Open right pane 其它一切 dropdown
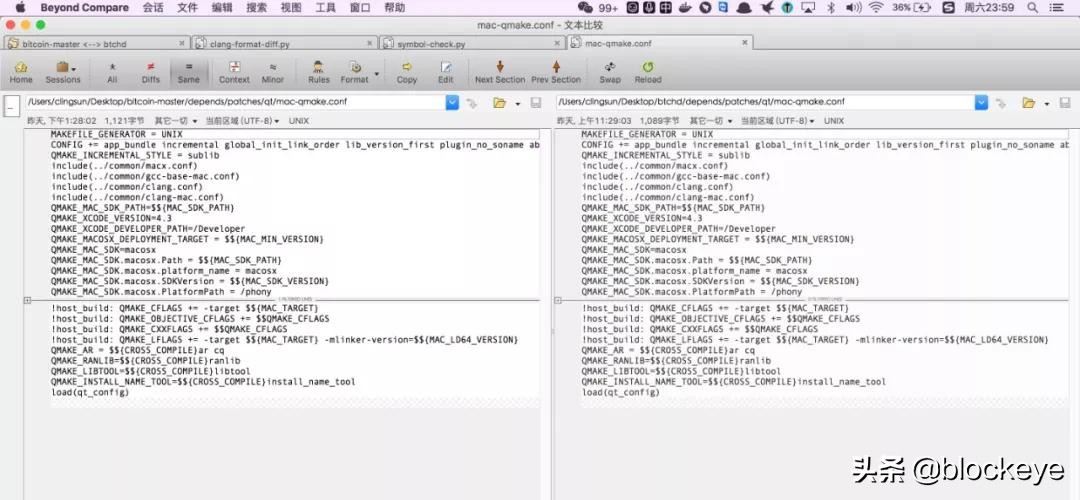The width and height of the screenshot is (1080, 500). [711, 121]
